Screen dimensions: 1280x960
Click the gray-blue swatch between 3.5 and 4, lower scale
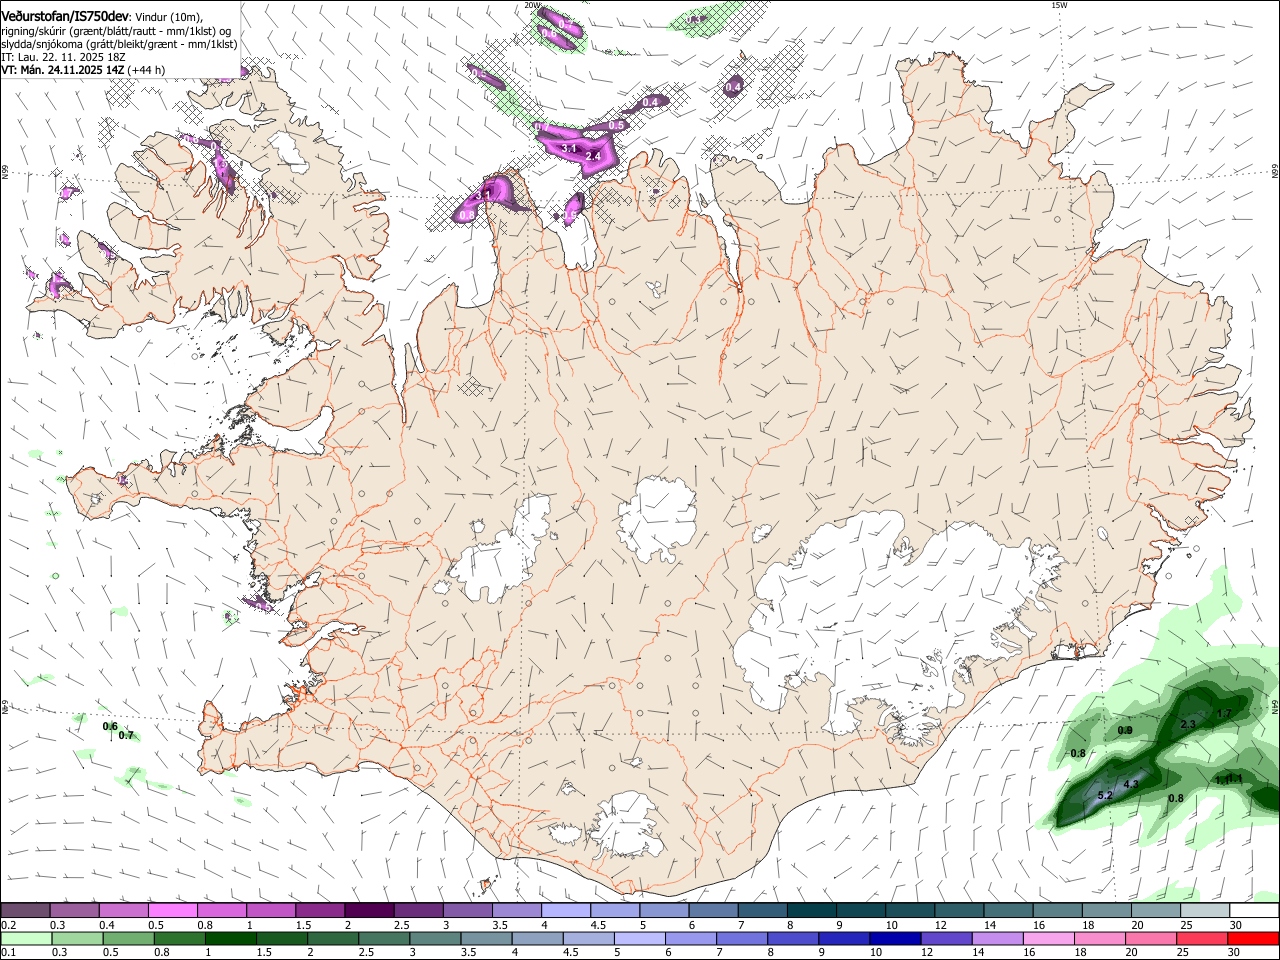[485, 939]
